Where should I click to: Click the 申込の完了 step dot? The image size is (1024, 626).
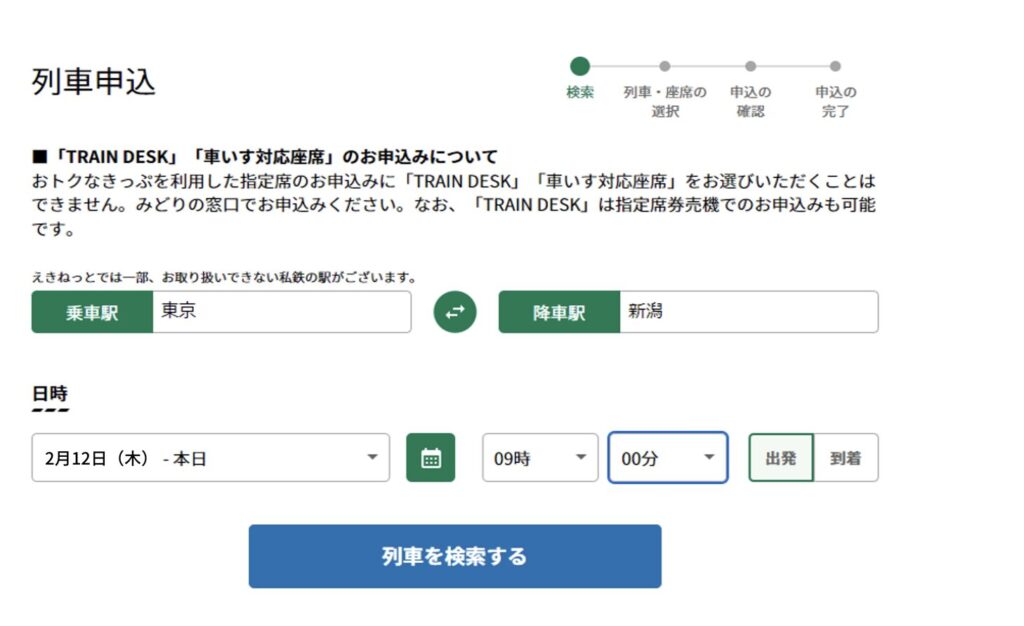(835, 66)
